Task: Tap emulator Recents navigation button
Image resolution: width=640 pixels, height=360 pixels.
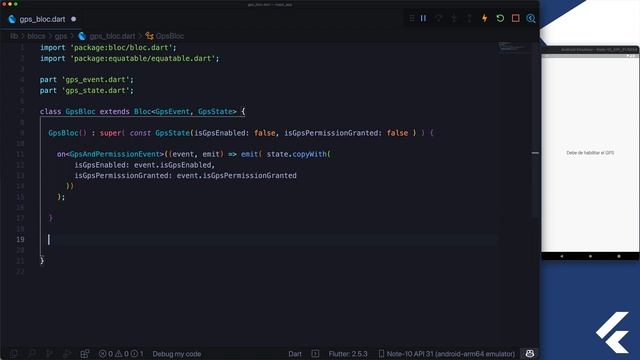Action: click(x=619, y=256)
